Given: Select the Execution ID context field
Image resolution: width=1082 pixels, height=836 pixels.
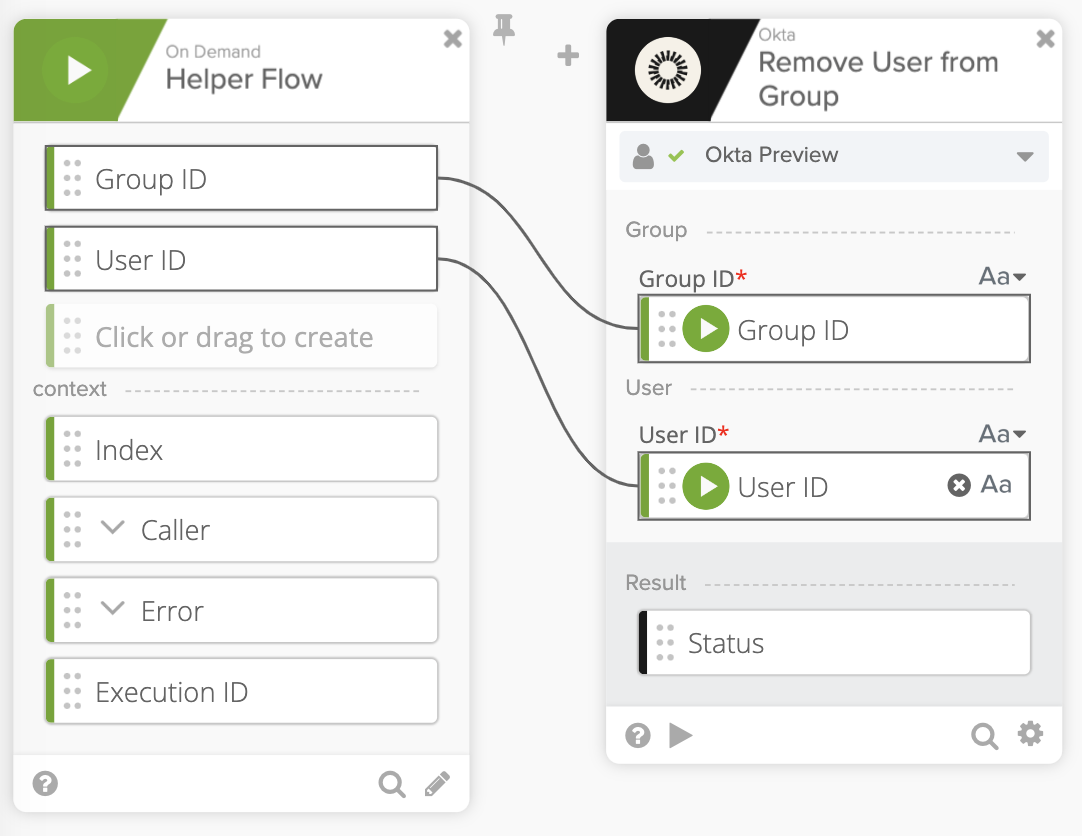Looking at the screenshot, I should pos(242,692).
